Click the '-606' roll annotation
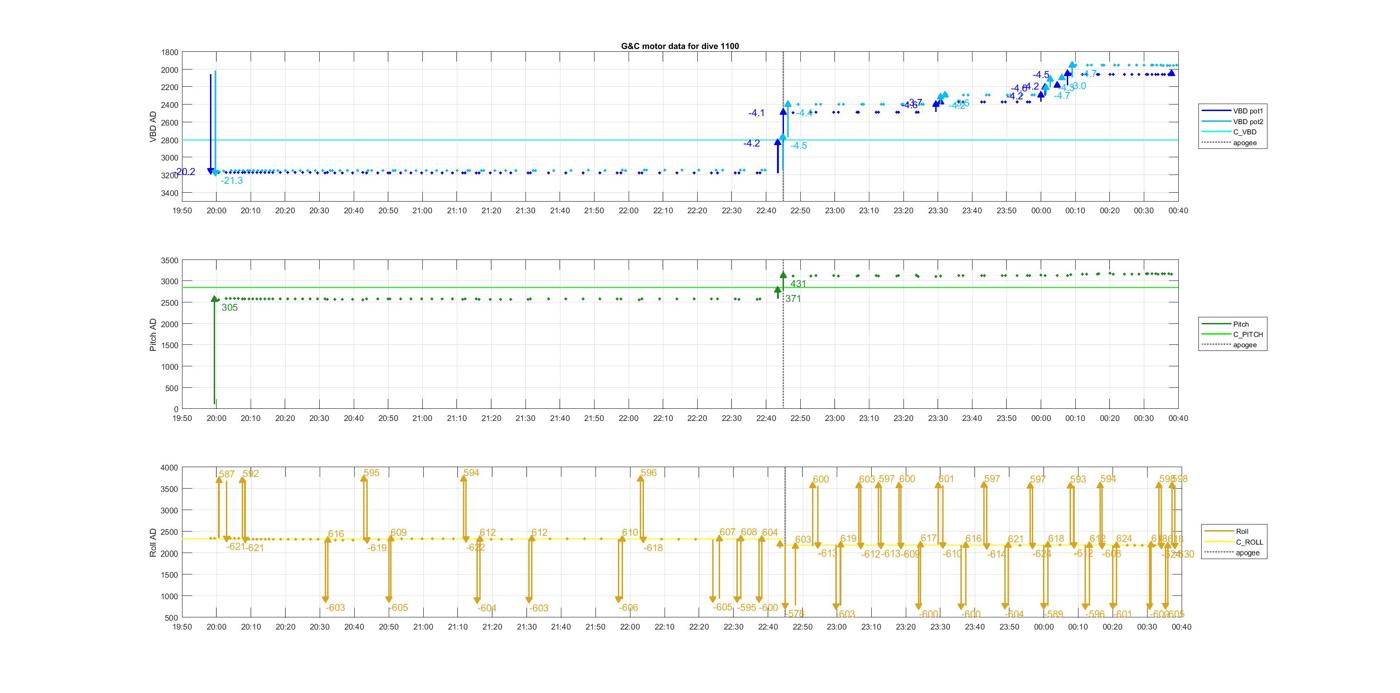 (628, 608)
